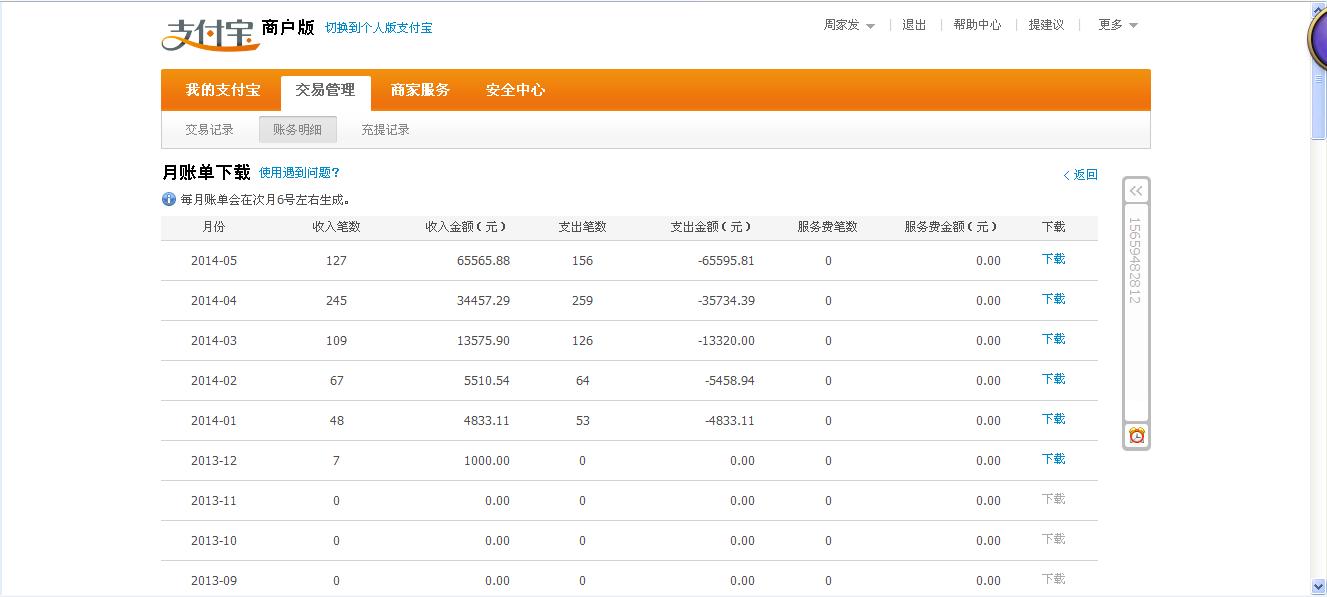Open the 更多 dropdown menu
1327x597 pixels.
tap(1117, 25)
